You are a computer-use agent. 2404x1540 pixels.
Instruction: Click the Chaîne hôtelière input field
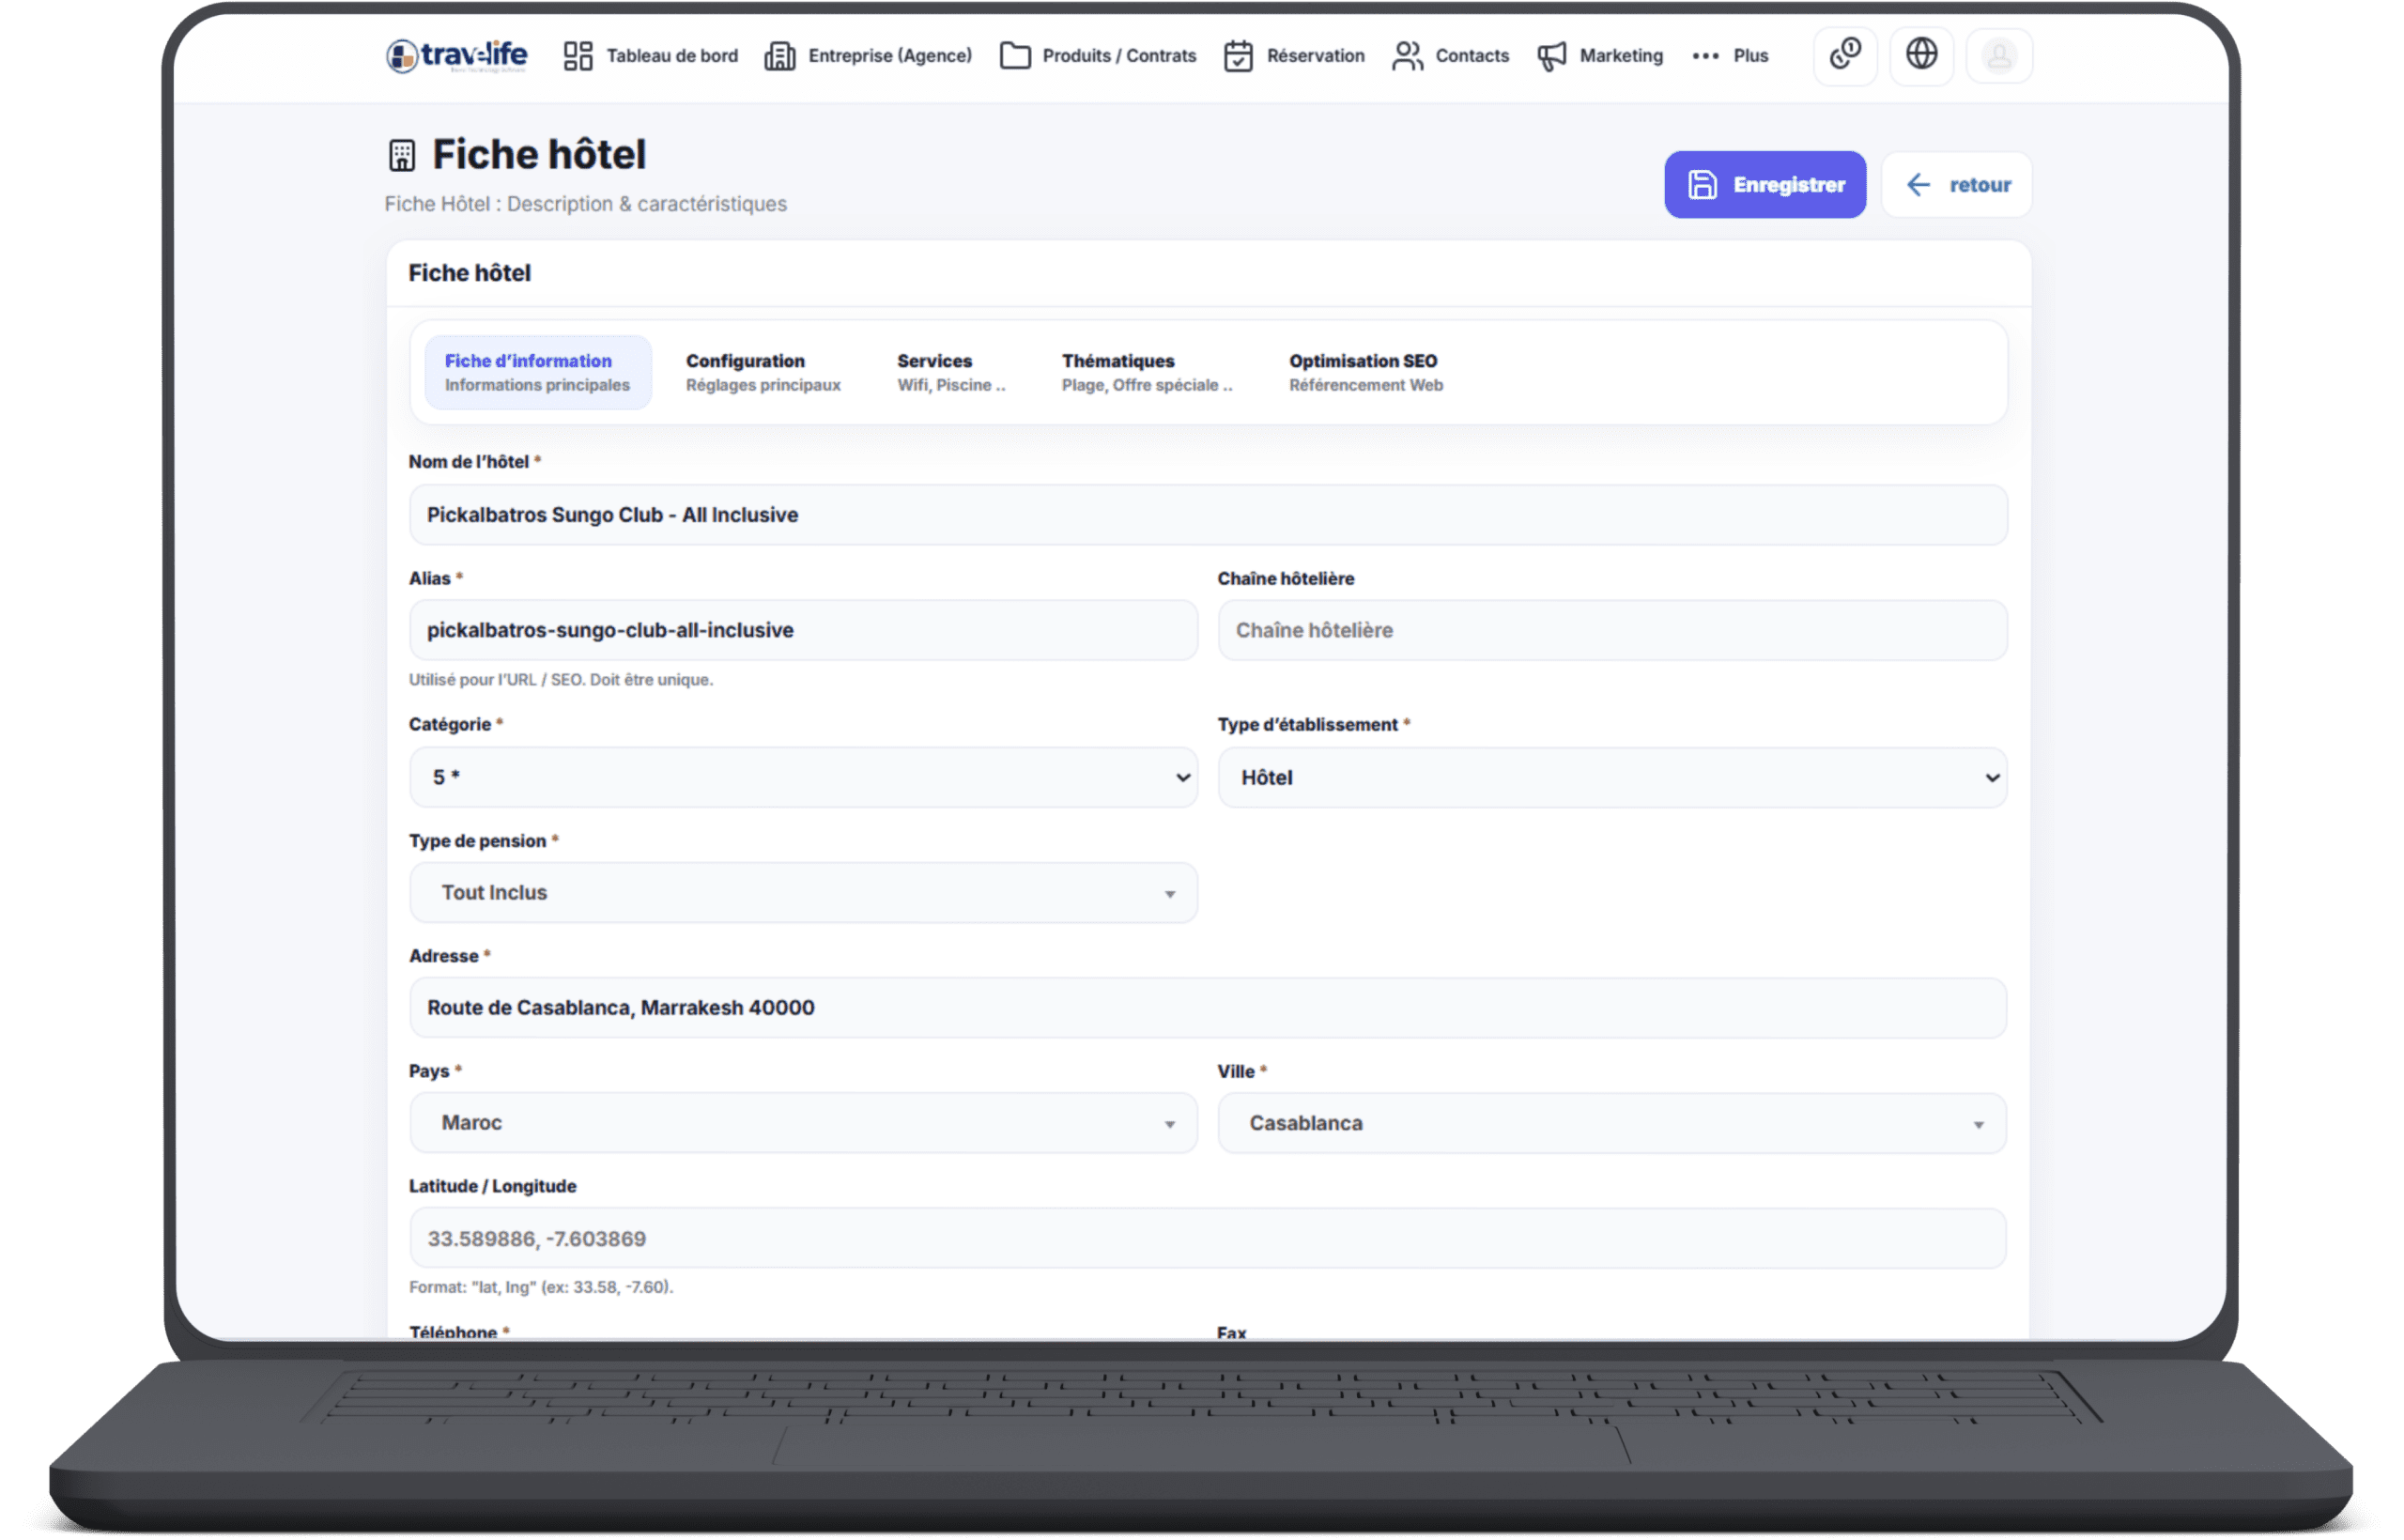point(1611,630)
